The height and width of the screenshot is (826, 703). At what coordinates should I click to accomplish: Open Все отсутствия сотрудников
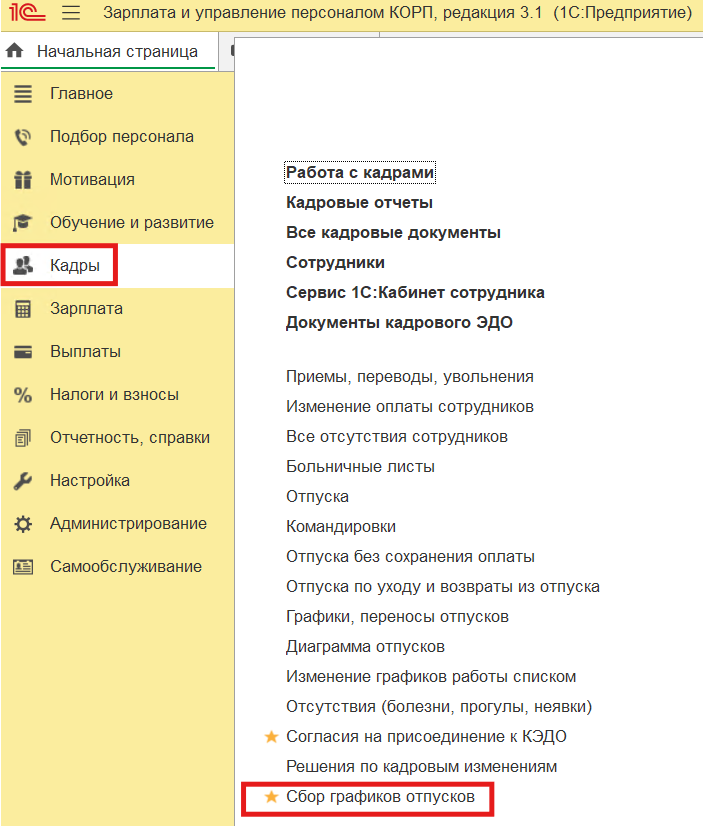pyautogui.click(x=397, y=437)
